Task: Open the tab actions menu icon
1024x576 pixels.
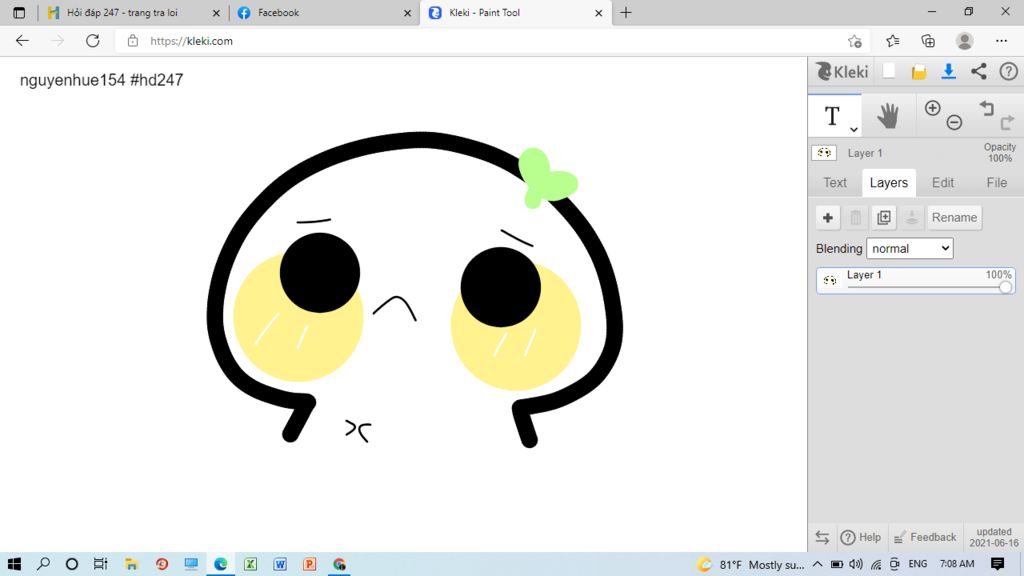Action: (19, 12)
